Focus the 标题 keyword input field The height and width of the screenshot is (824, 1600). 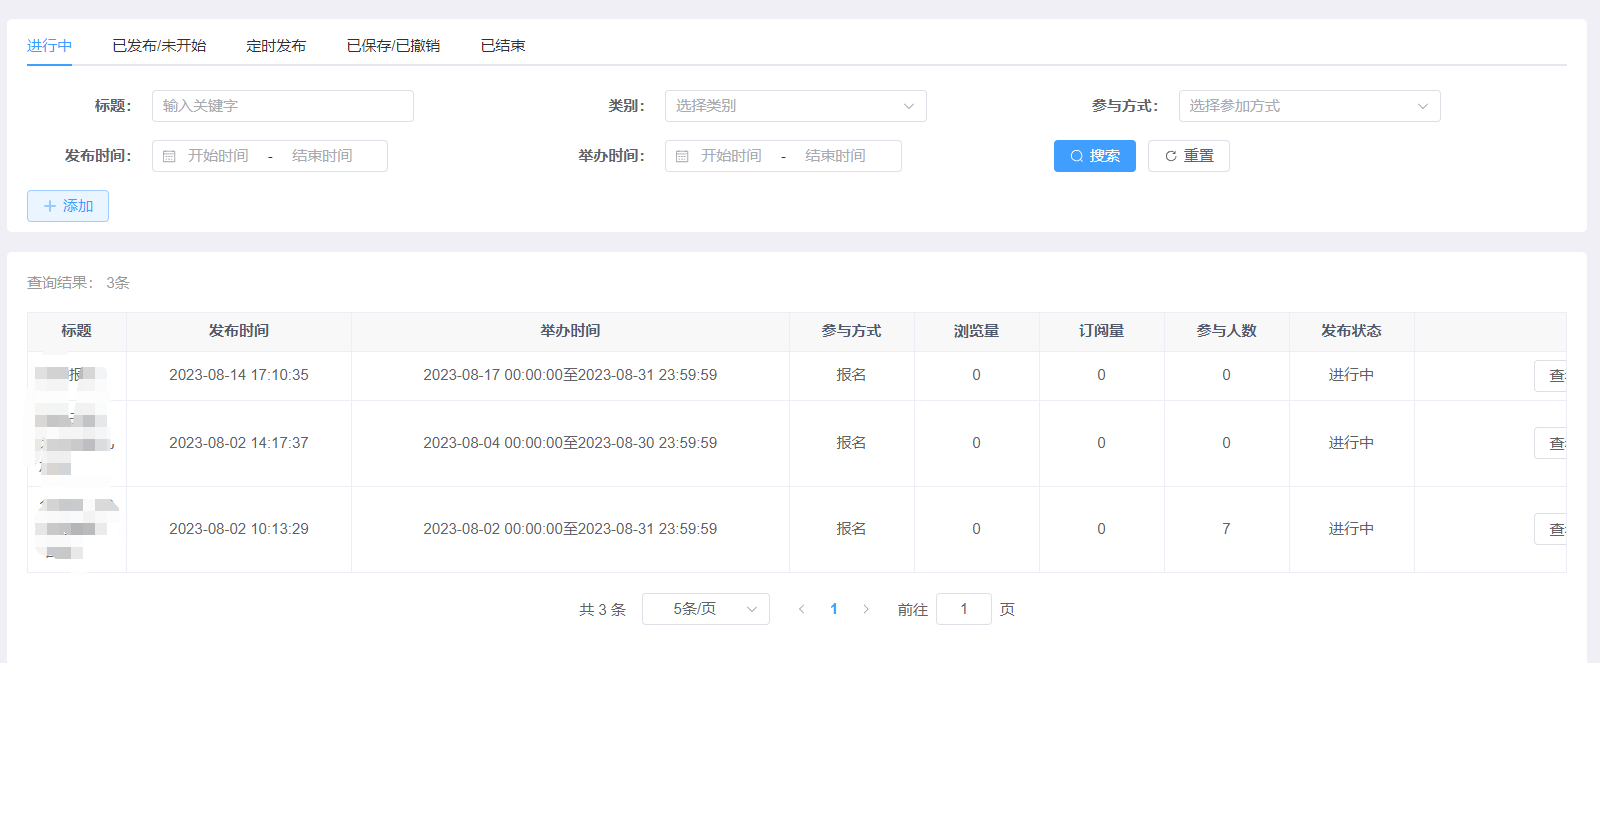click(x=283, y=106)
